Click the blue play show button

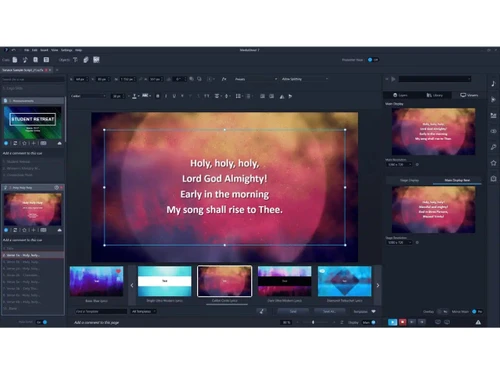(393, 322)
